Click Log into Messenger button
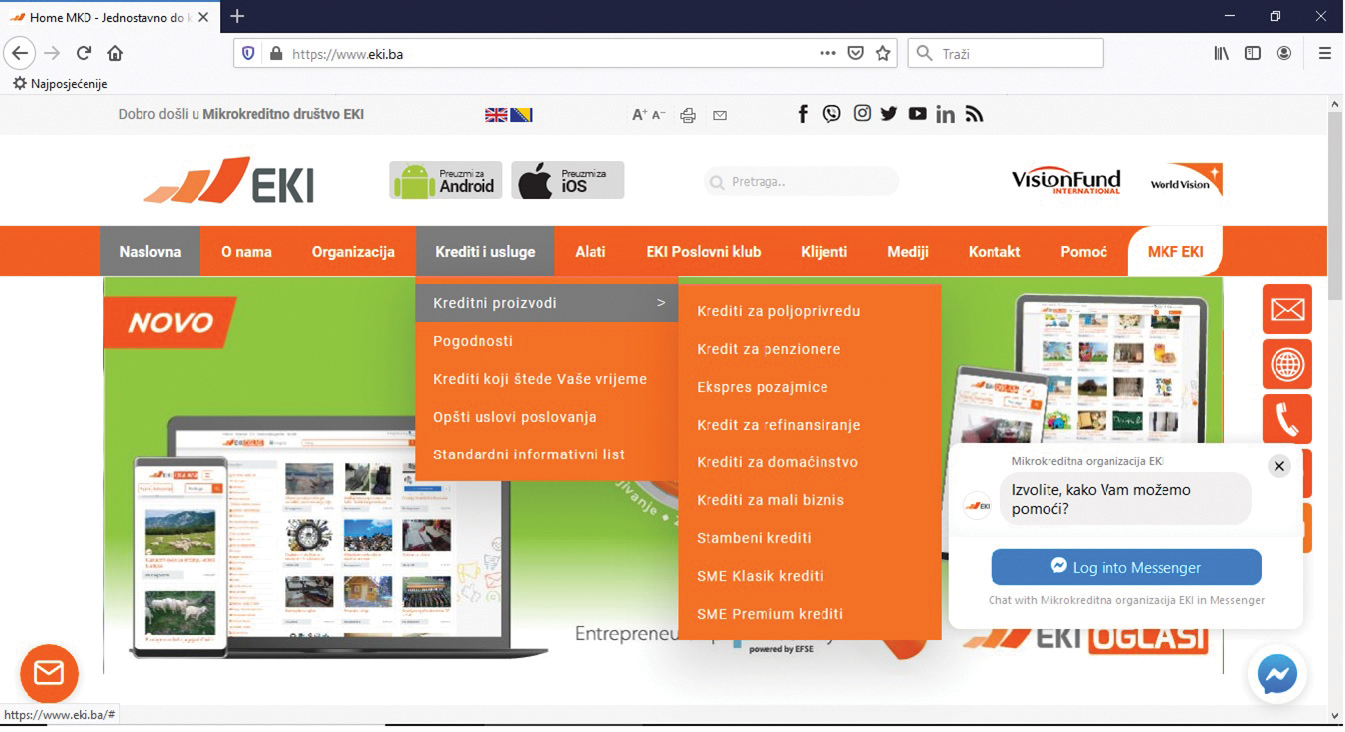Screen dimensions: 1345x732 1126,567
